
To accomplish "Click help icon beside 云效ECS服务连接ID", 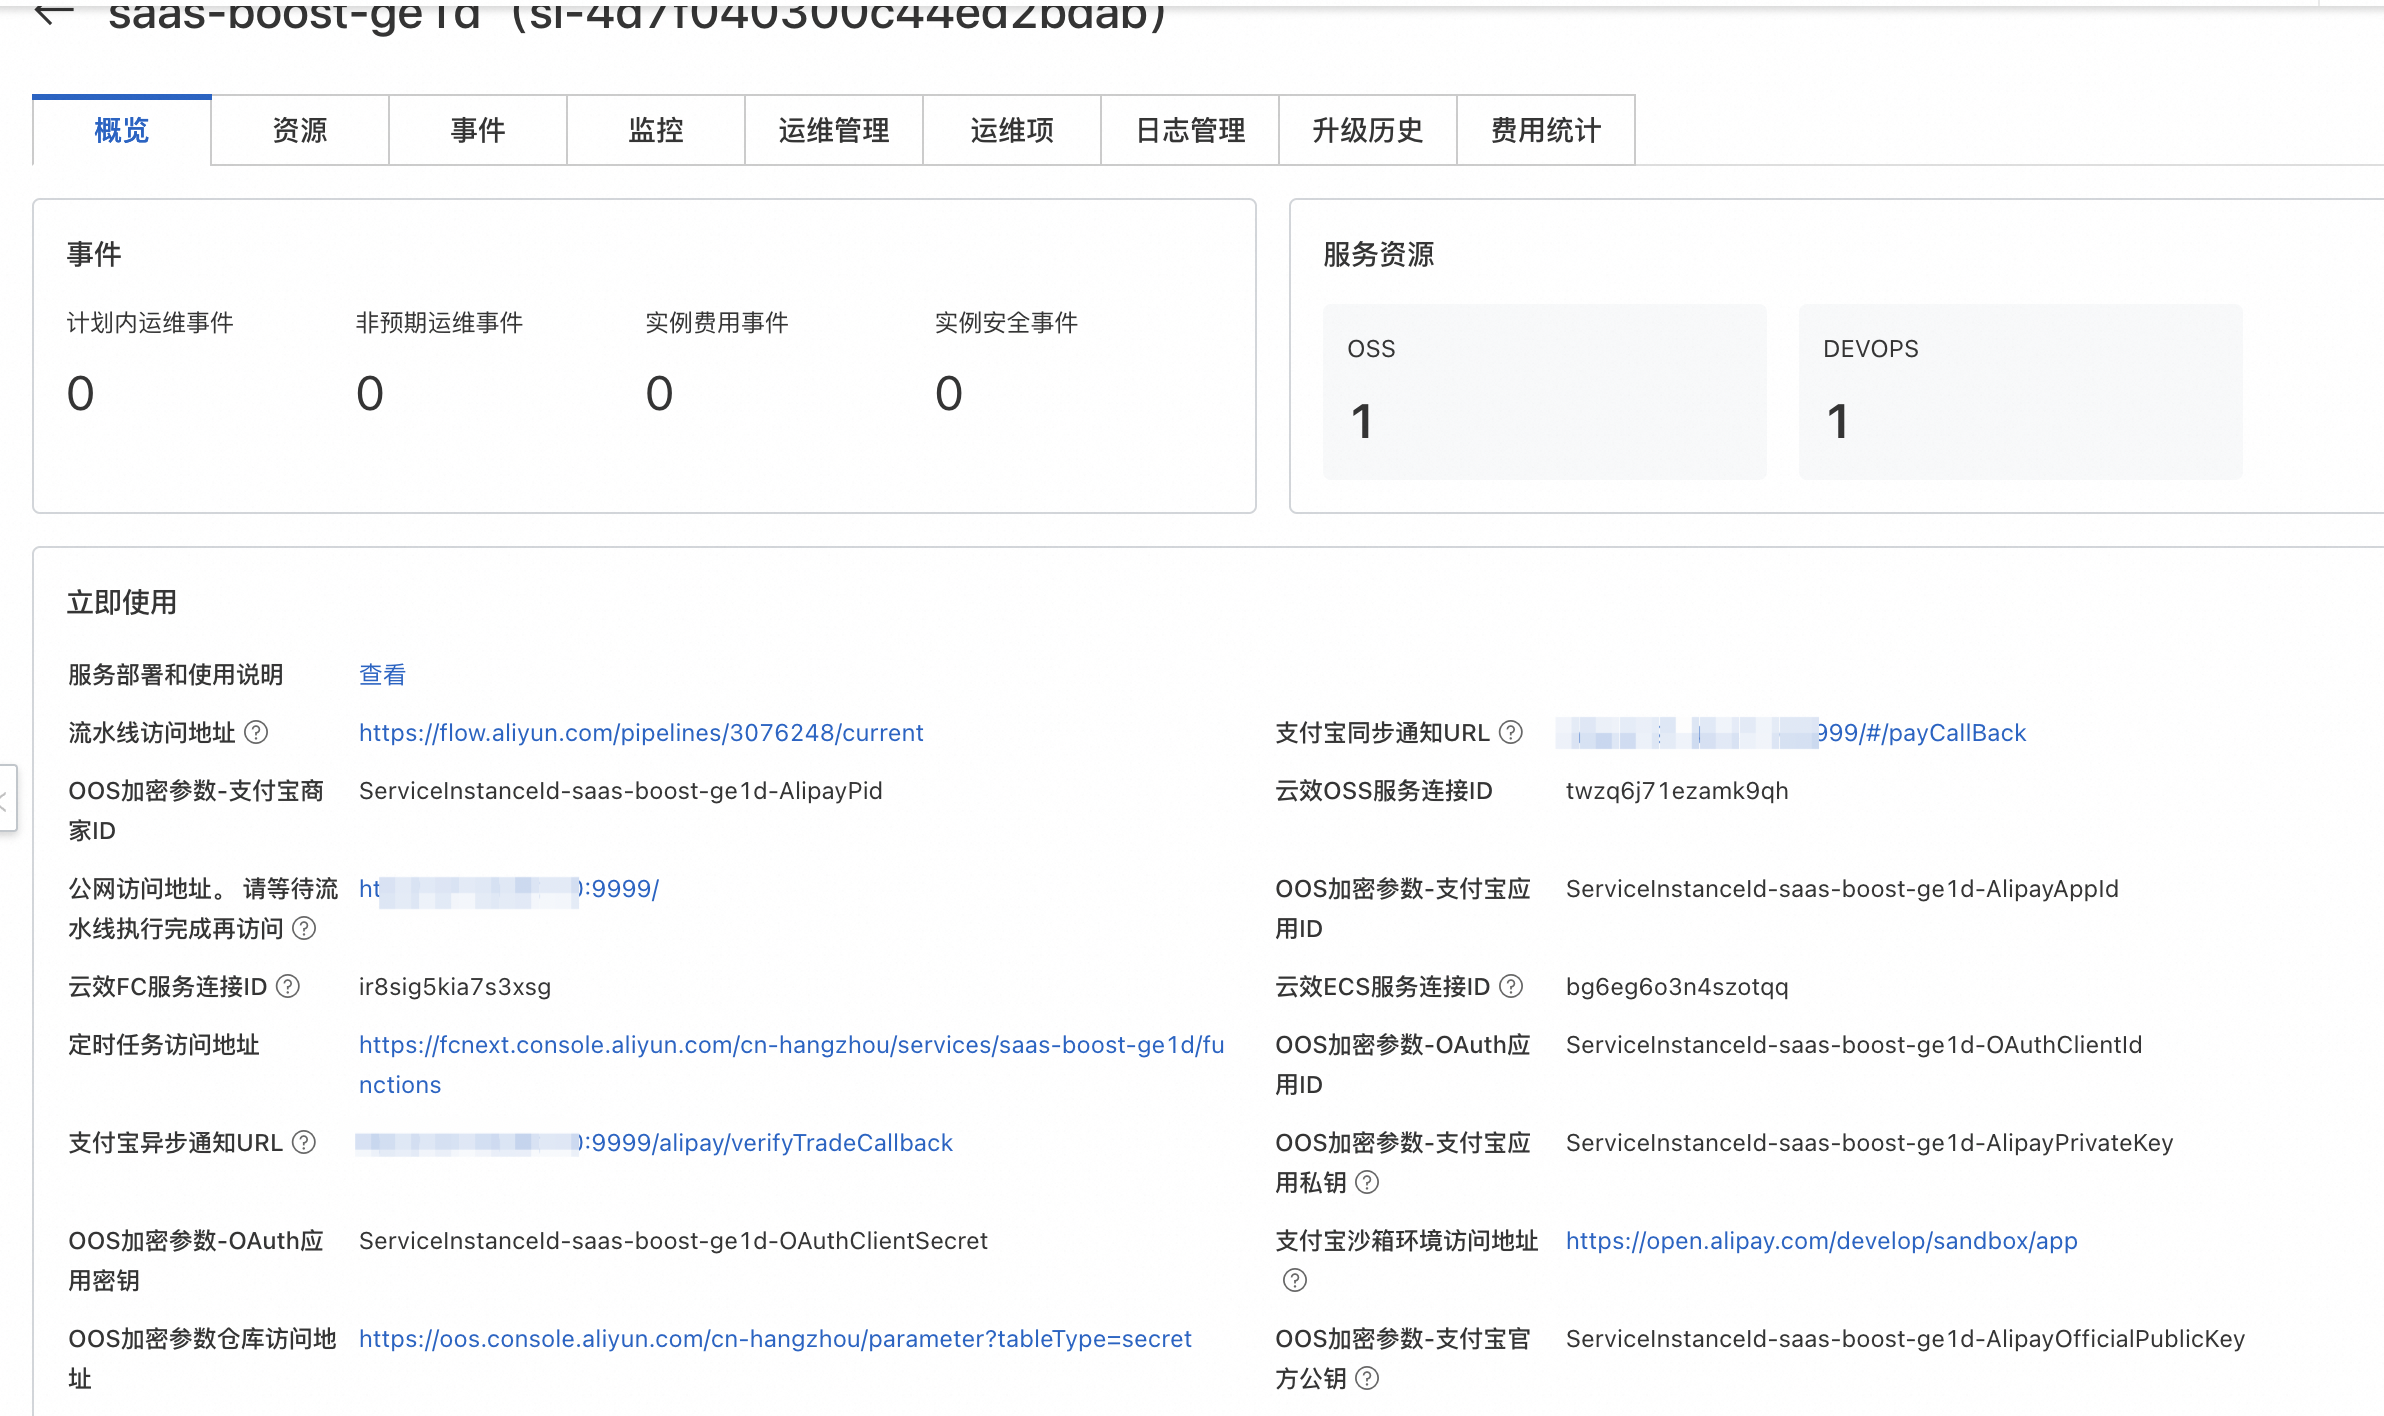I will [x=1511, y=987].
